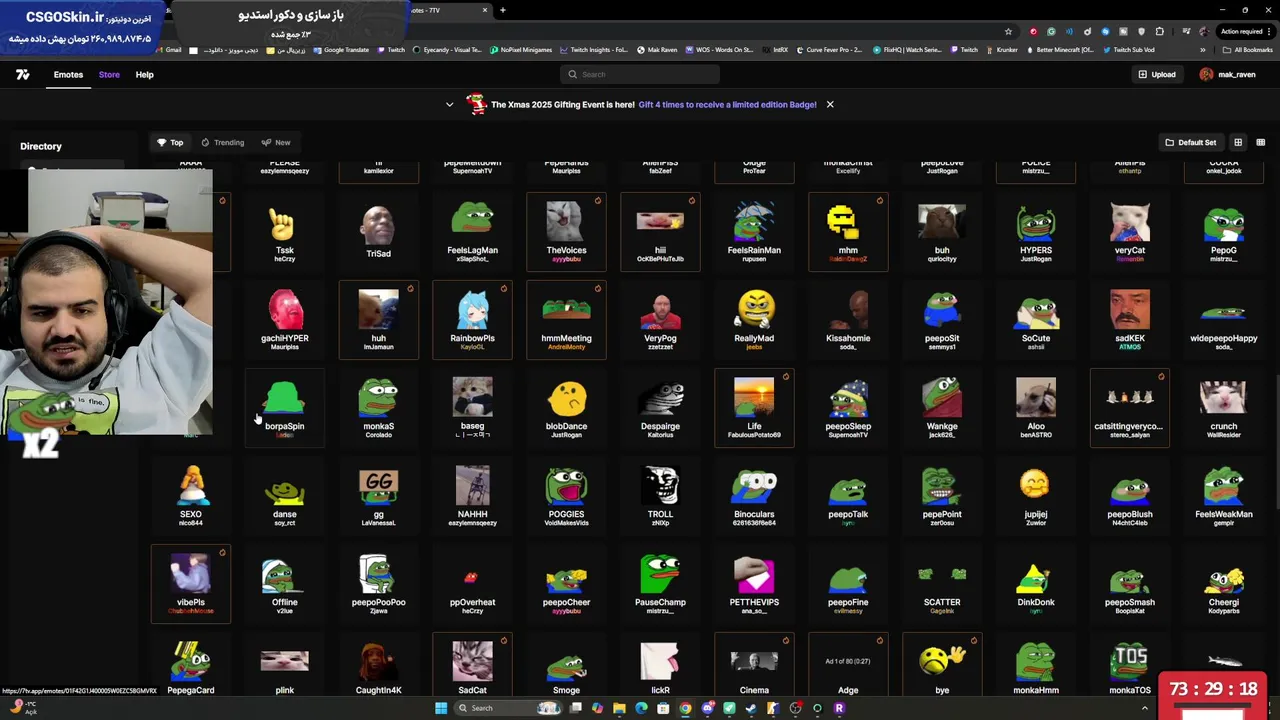Open Discord from the taskbar

(707, 708)
